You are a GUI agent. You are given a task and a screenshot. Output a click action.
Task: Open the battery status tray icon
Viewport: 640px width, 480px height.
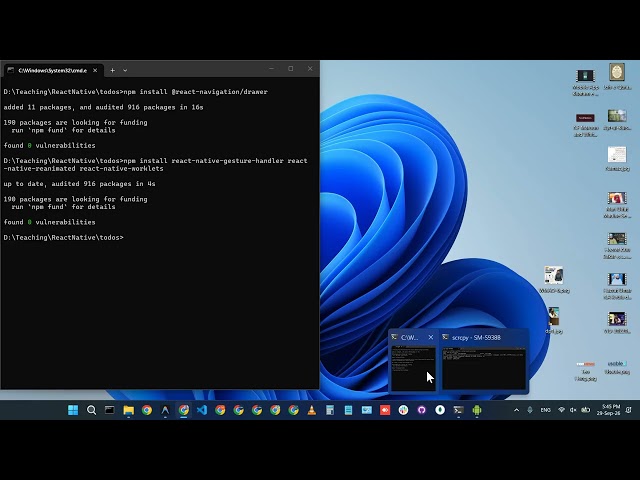[586, 410]
